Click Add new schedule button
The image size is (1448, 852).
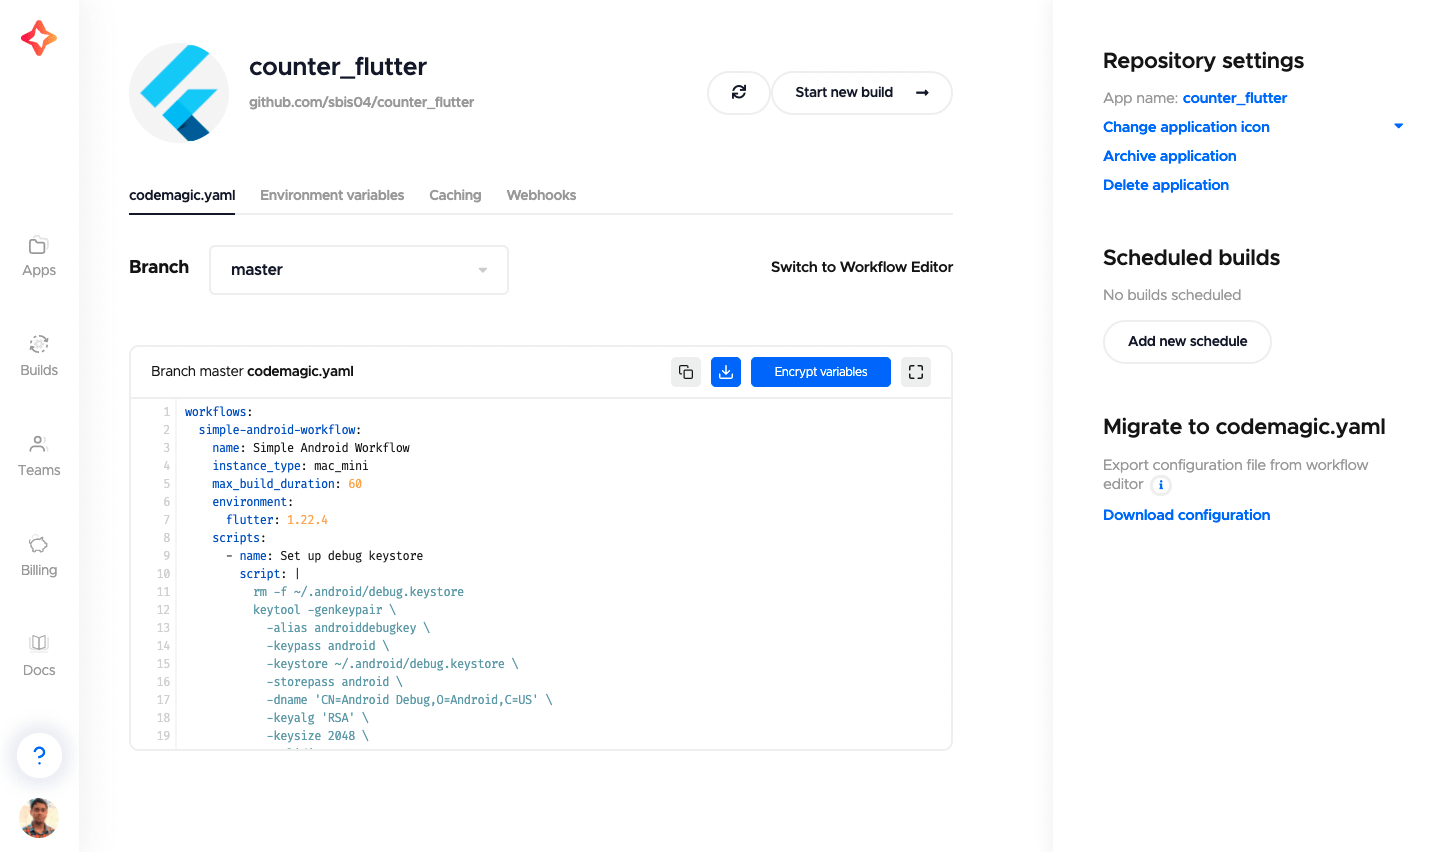(x=1187, y=342)
